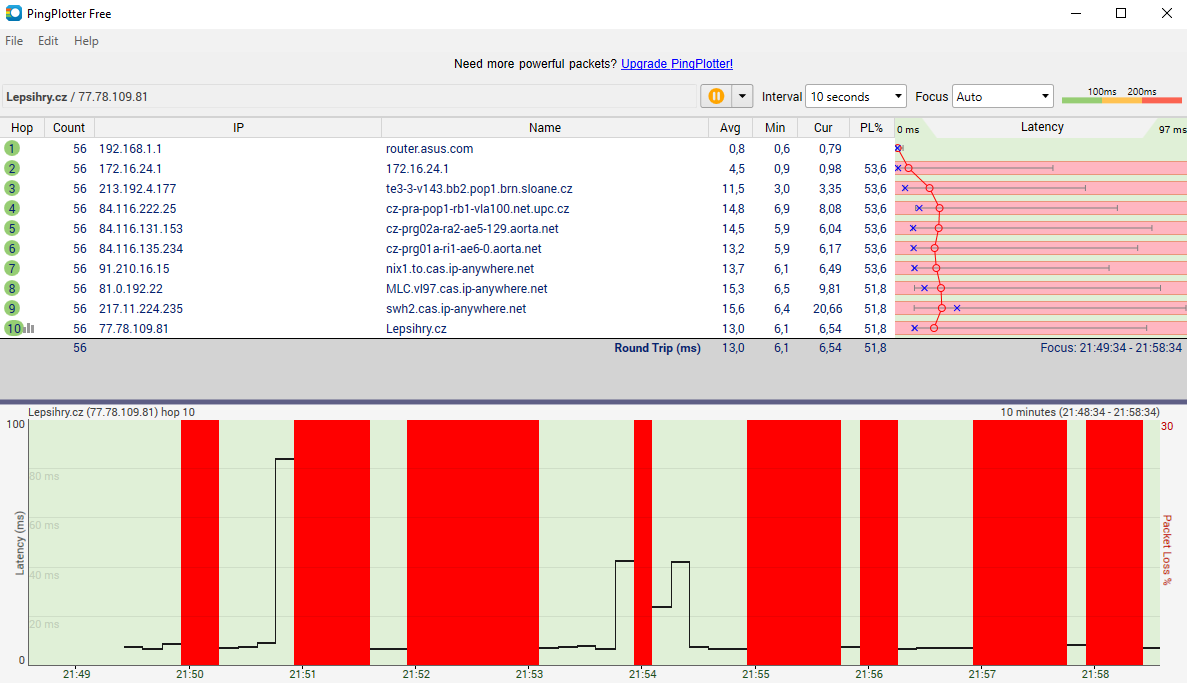This screenshot has height=683, width=1187.
Task: Open the arrow menu beside the pause button
Action: [742, 96]
